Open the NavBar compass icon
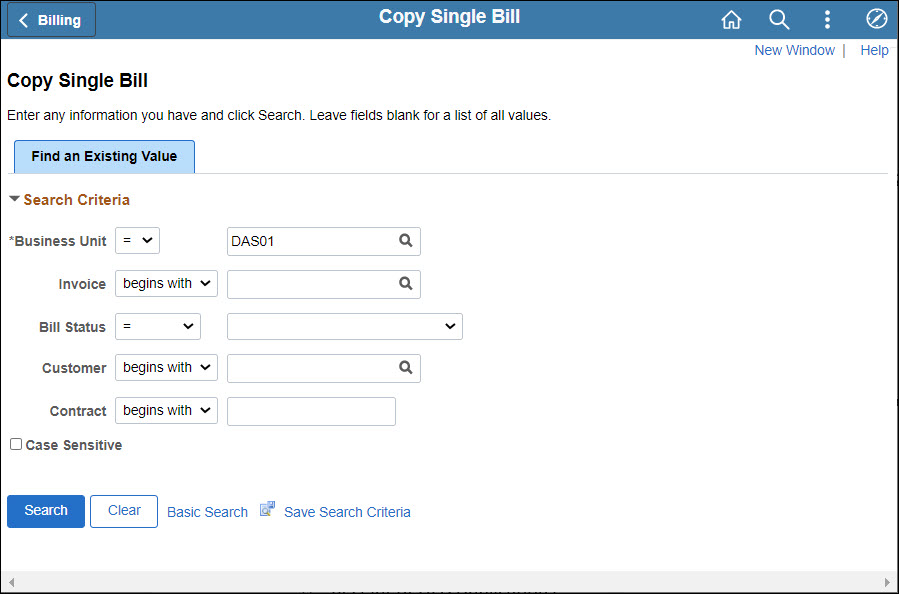The image size is (899, 594). tap(876, 19)
